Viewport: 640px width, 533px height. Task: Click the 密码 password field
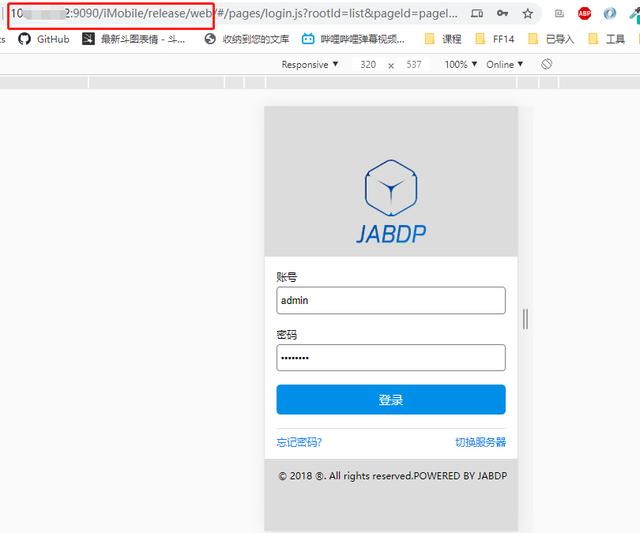coord(391,358)
